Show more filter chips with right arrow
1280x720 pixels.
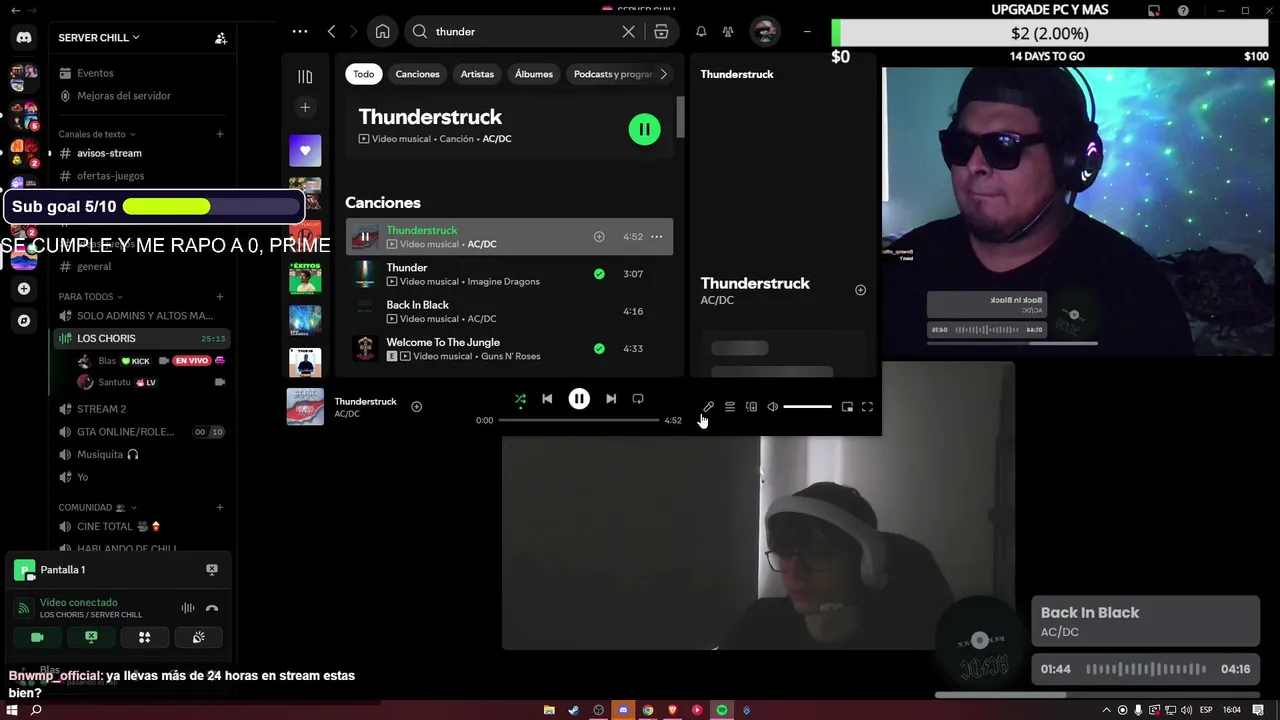663,74
